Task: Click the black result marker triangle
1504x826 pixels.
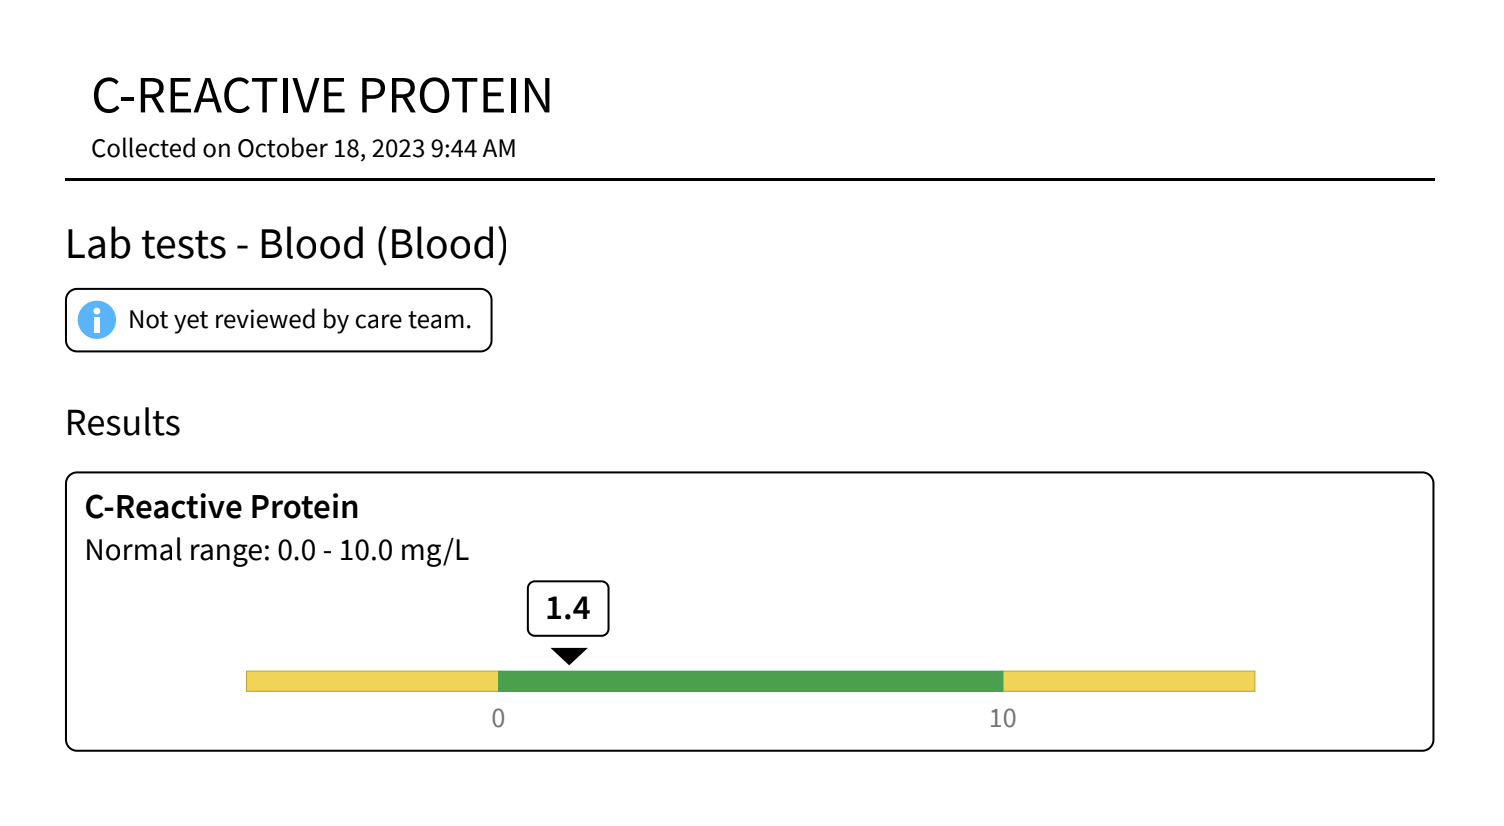Action: (x=568, y=656)
